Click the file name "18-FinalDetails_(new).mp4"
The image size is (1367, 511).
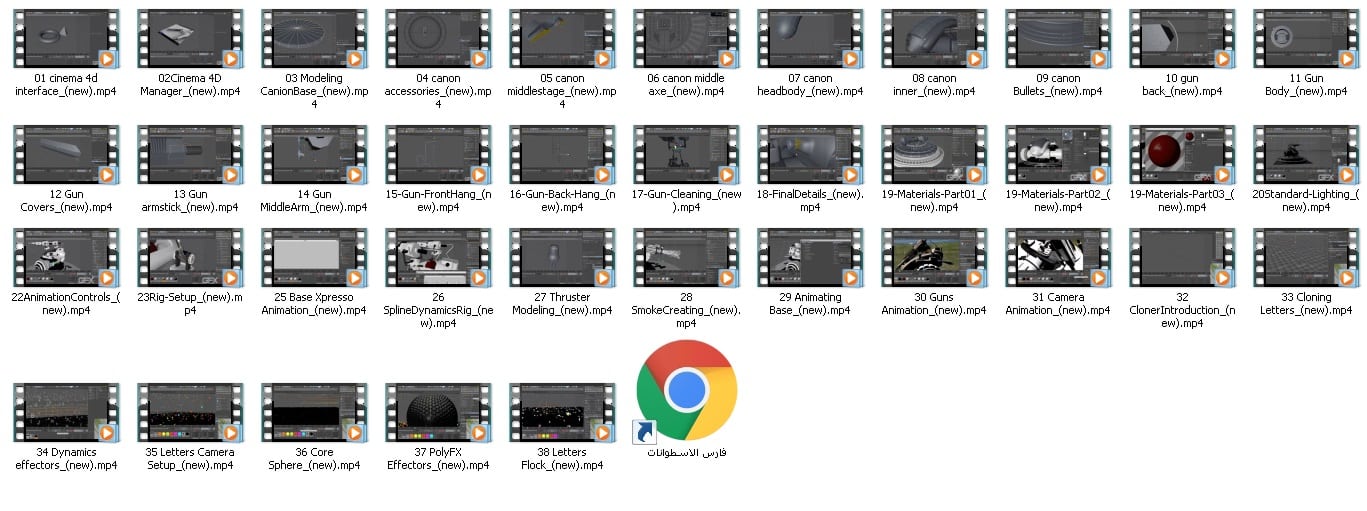810,200
